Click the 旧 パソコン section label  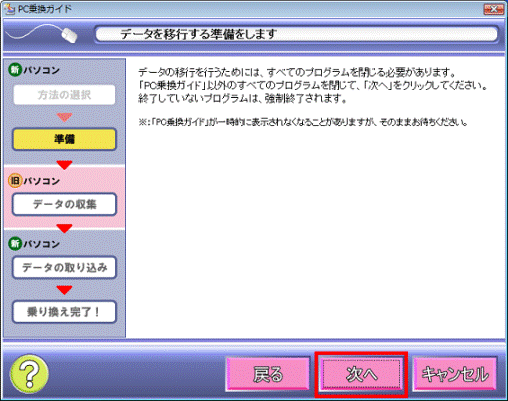pyautogui.click(x=34, y=181)
